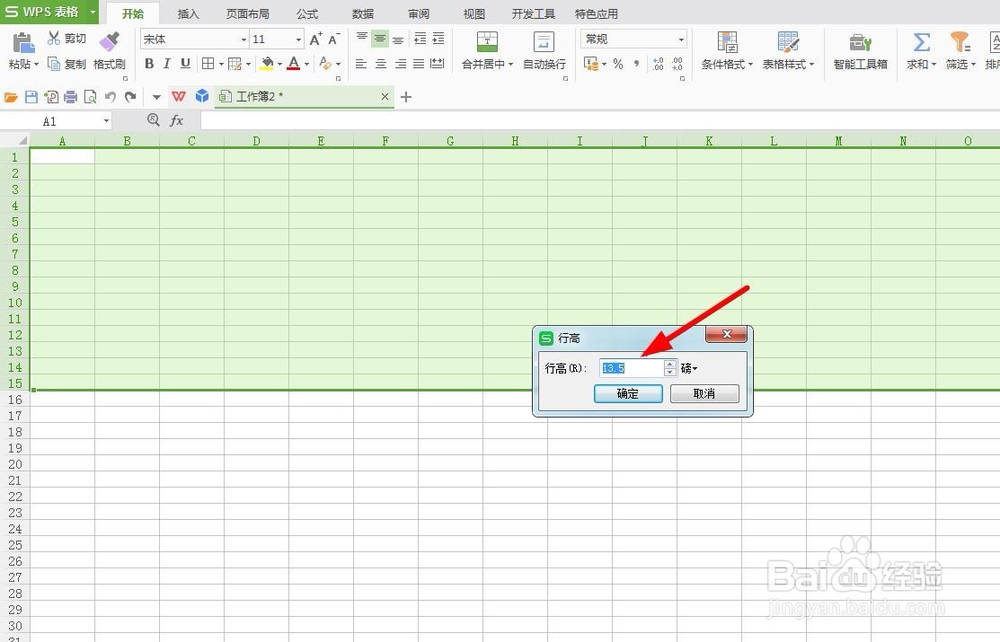
Task: Center text horizontally
Action: tap(381, 64)
